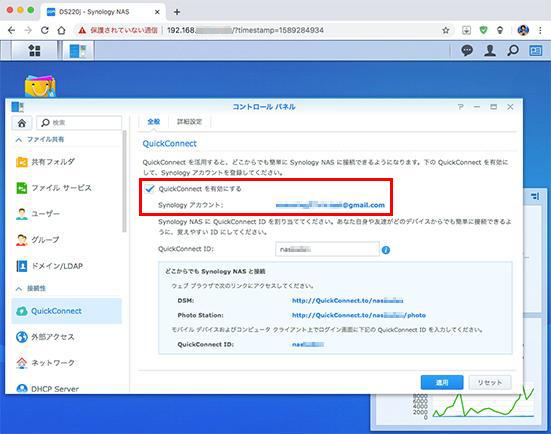Click the Synology account gmail link
Viewport: 551px width, 434px height.
point(330,205)
